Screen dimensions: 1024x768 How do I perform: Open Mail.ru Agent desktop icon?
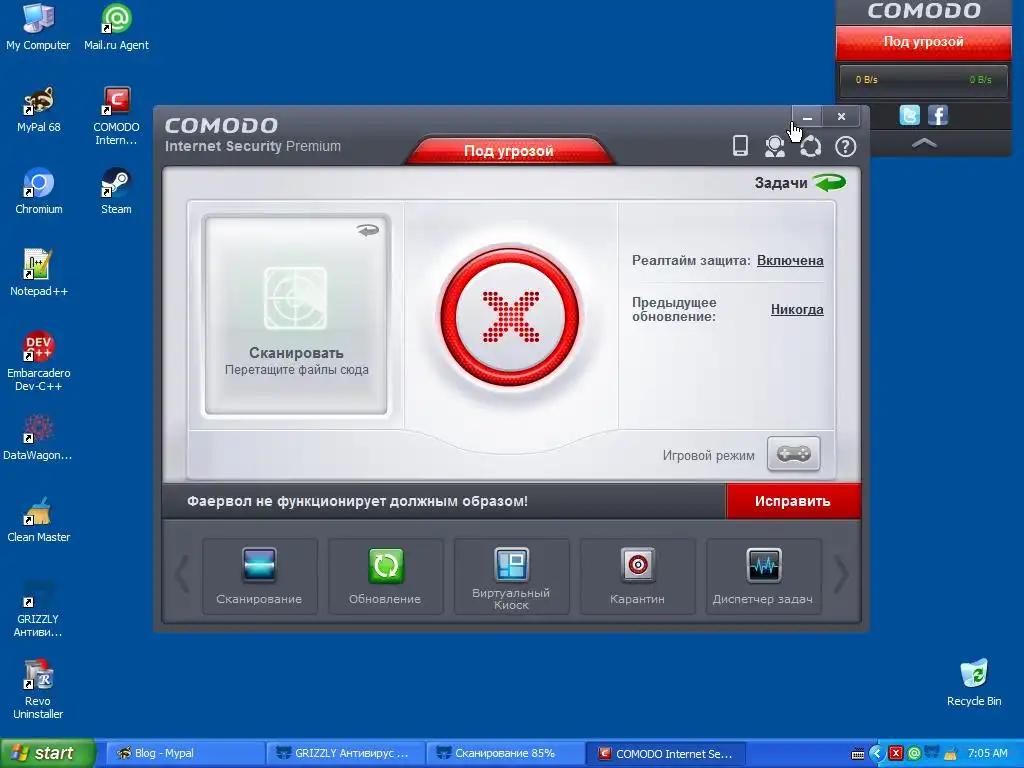[x=116, y=27]
